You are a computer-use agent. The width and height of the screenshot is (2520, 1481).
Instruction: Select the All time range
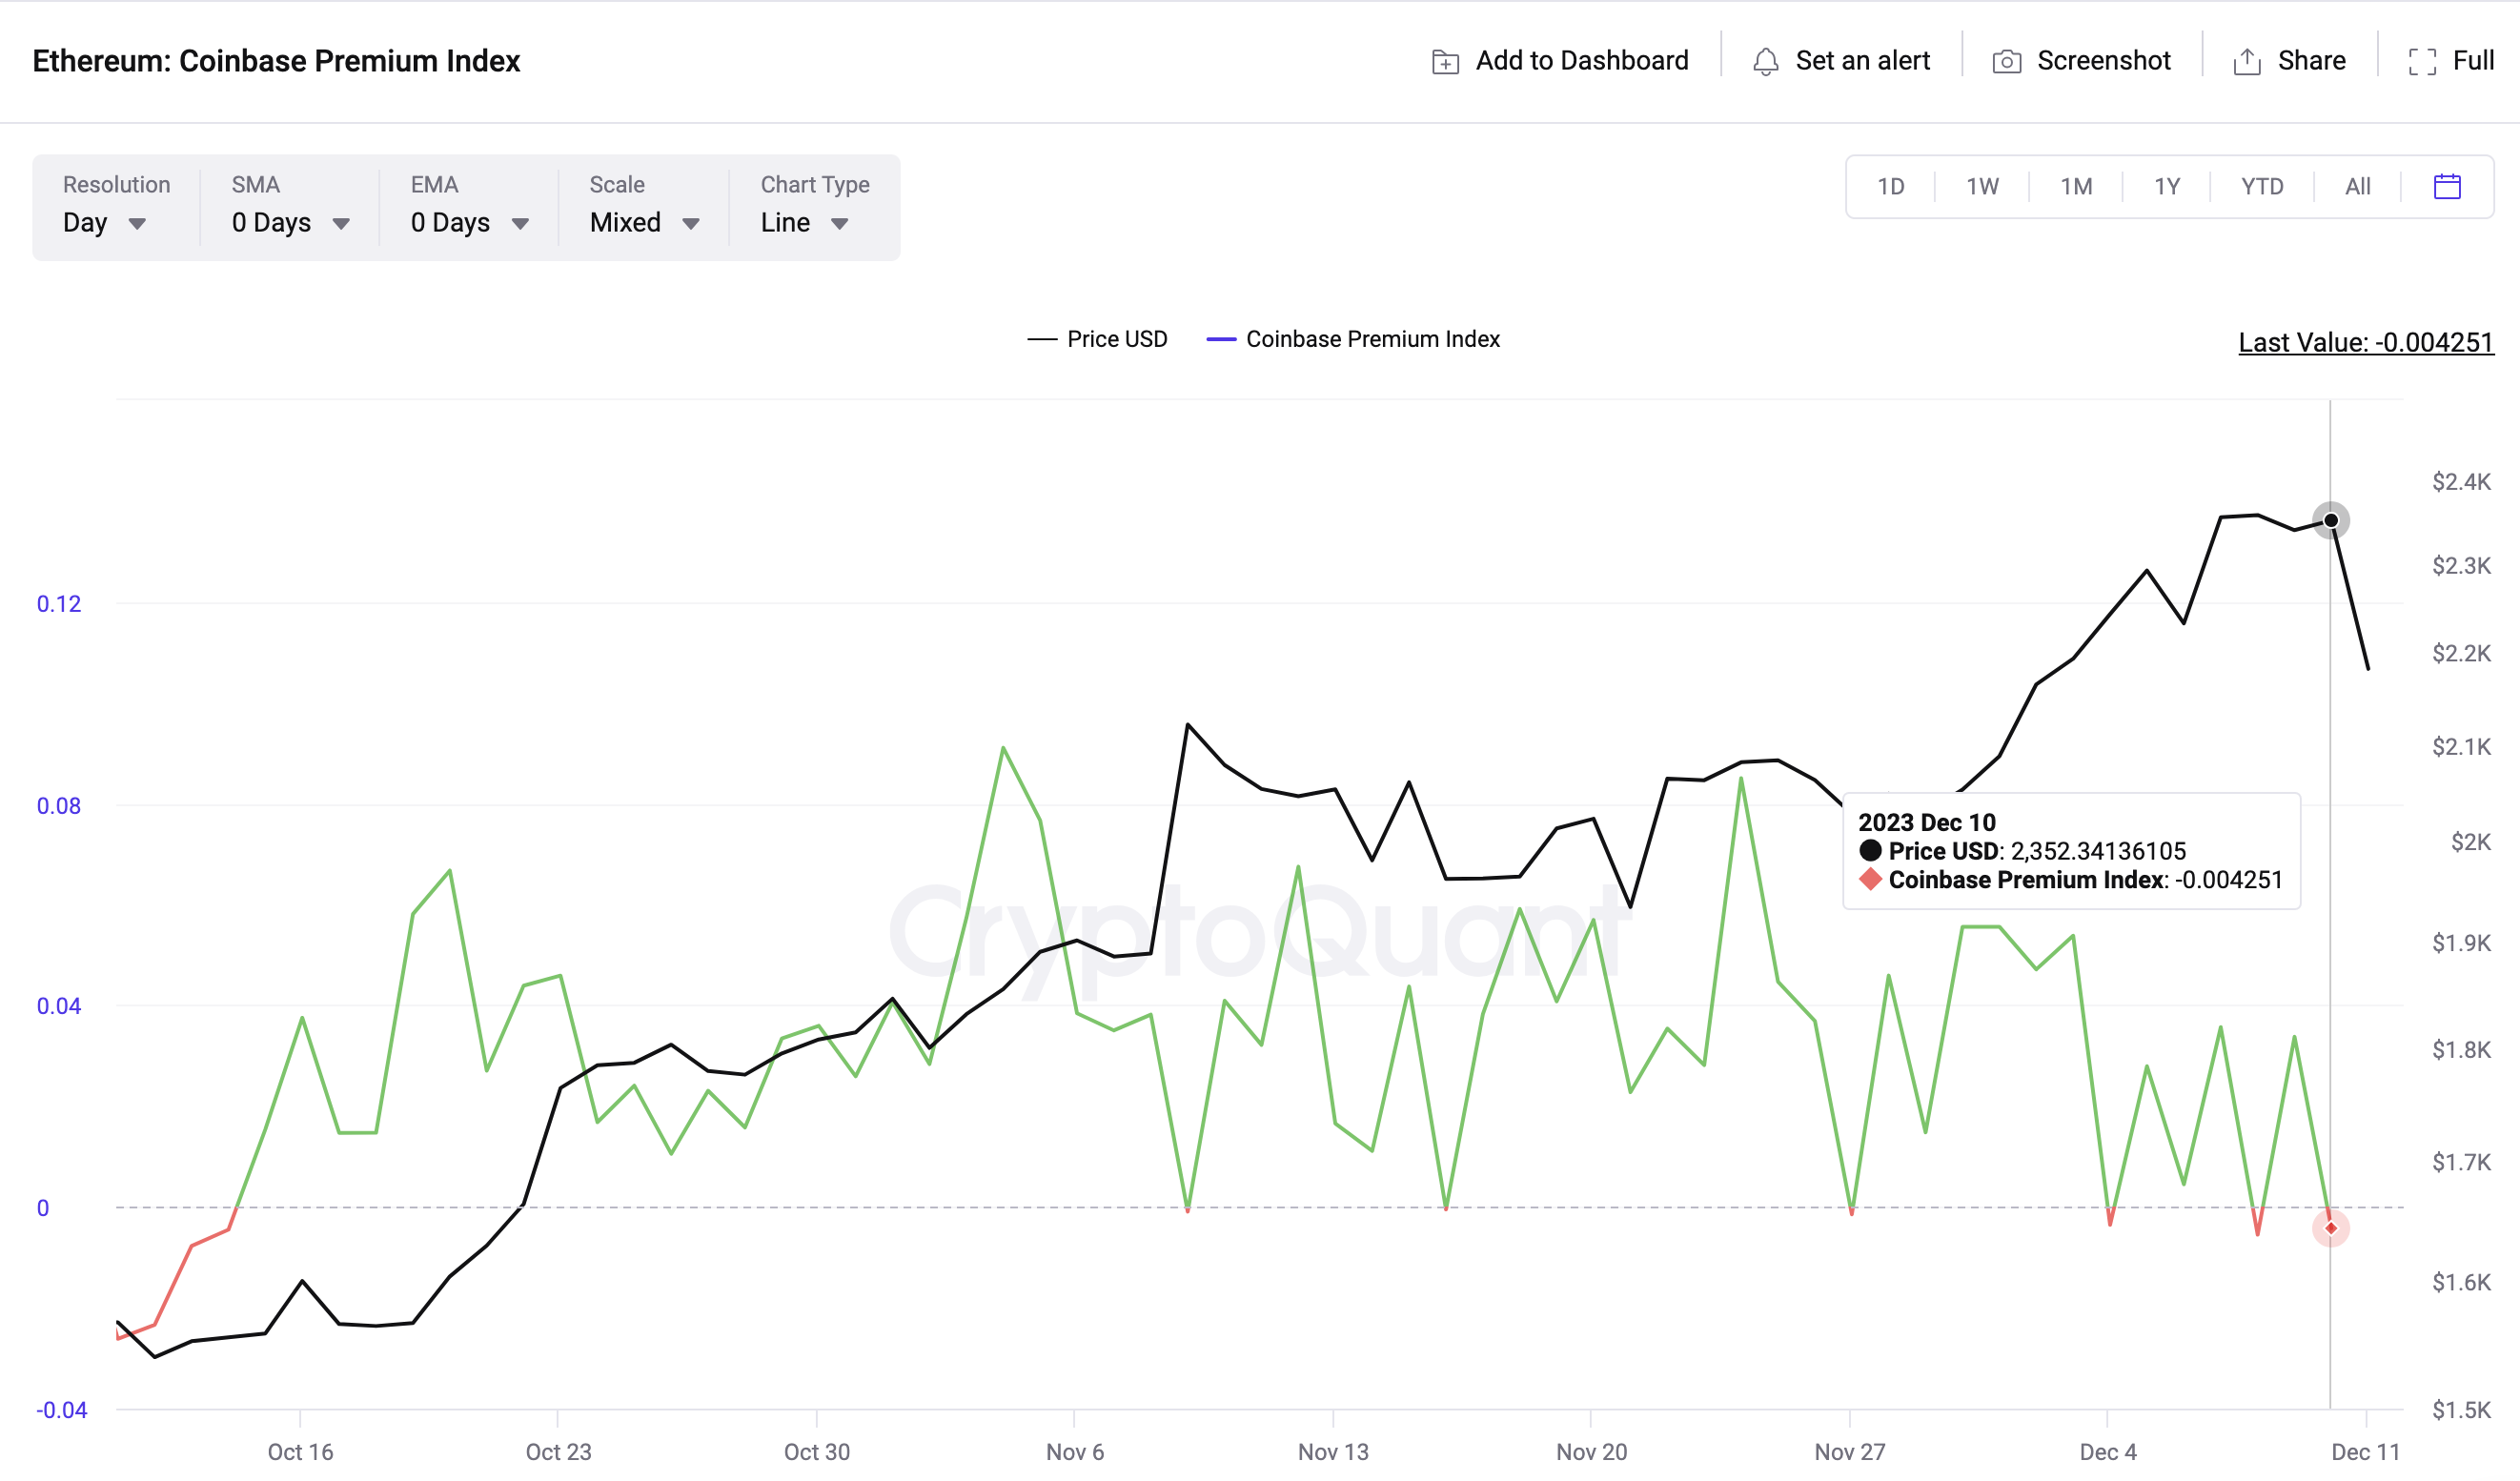(2358, 187)
